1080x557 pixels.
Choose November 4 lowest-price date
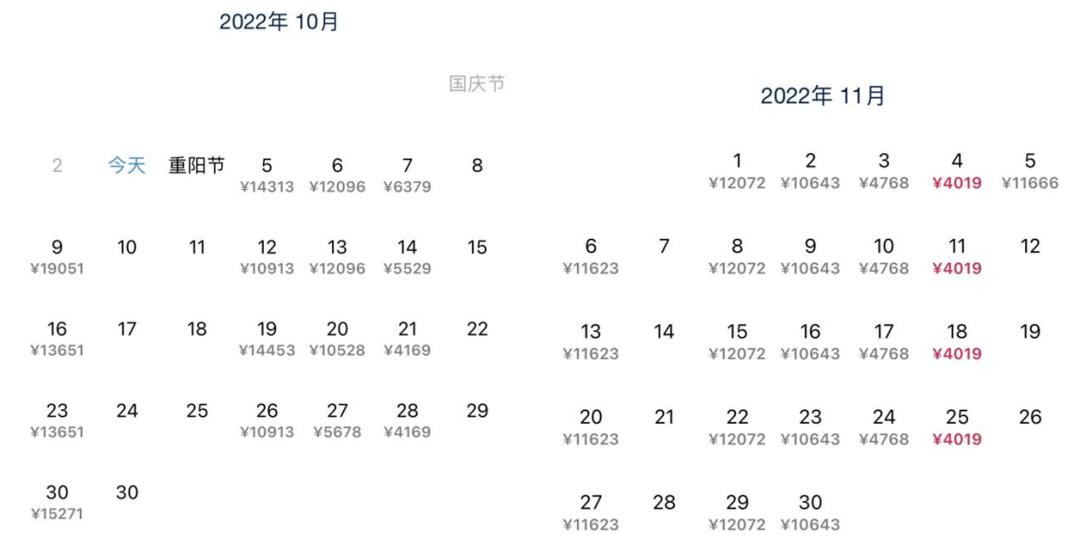click(957, 170)
